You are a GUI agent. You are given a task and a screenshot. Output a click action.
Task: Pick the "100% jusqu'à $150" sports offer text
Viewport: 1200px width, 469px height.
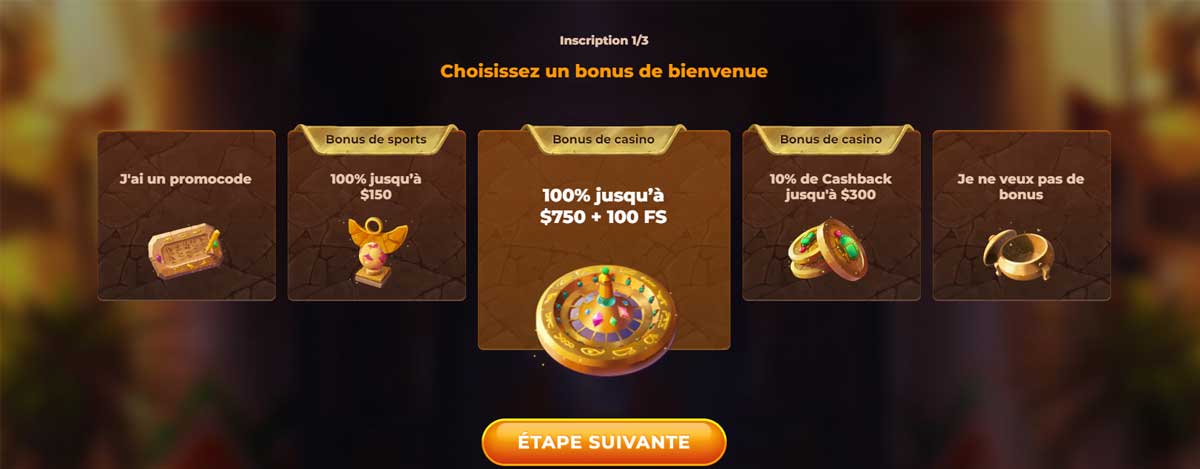(376, 187)
